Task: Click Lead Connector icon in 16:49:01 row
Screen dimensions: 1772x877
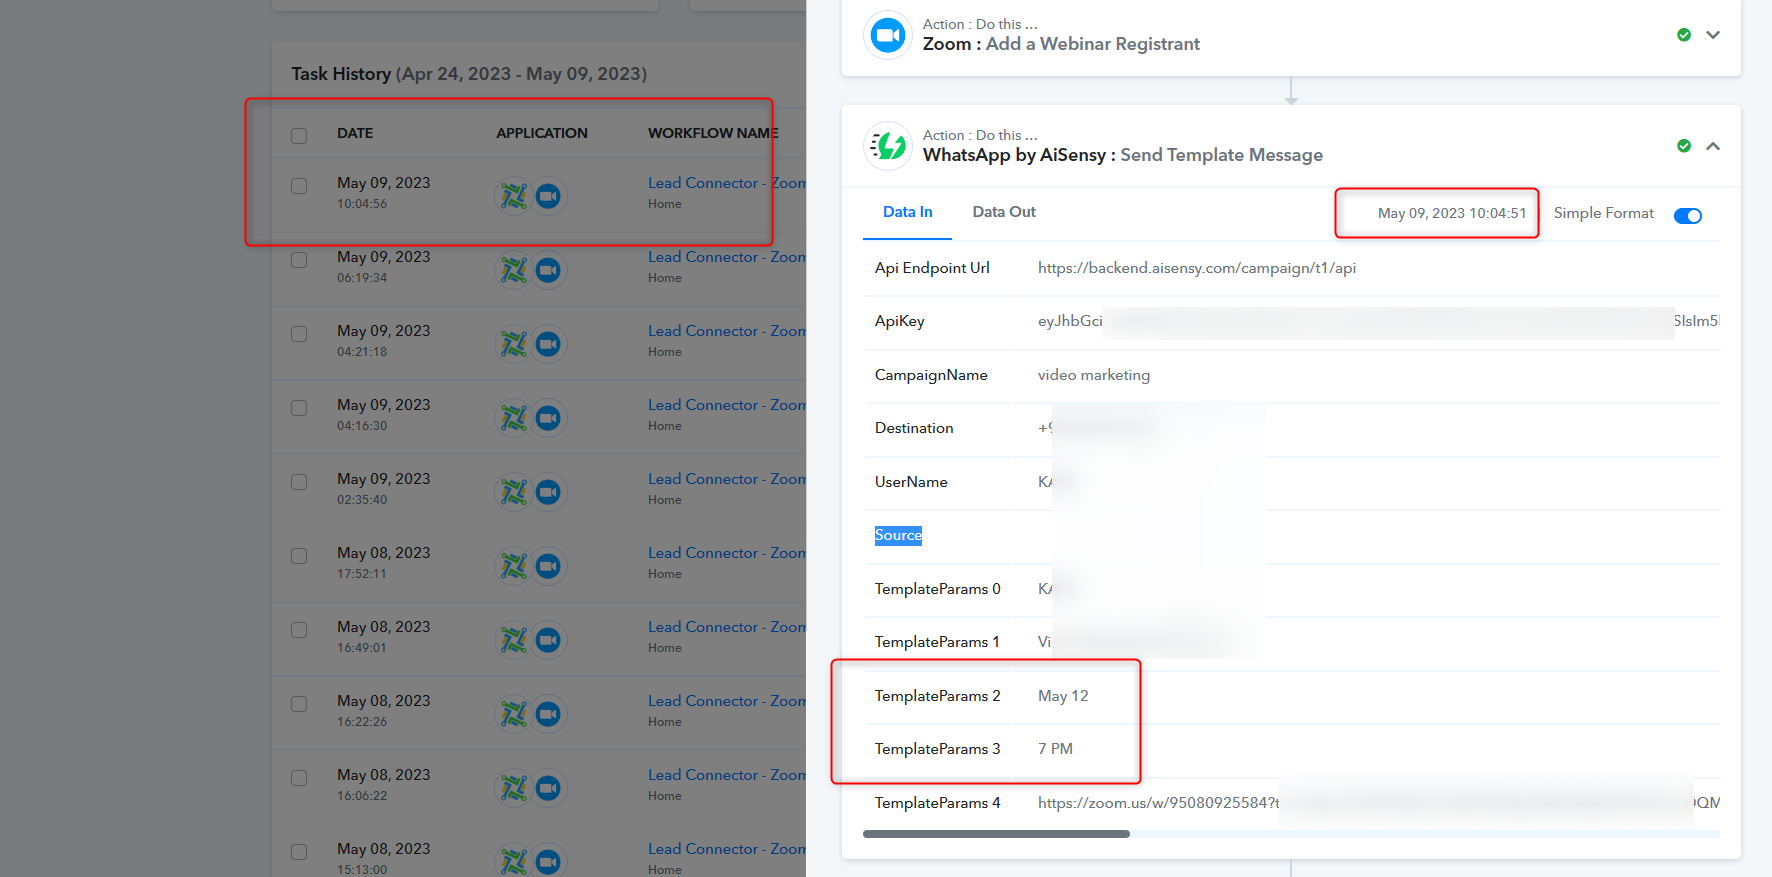Action: coord(514,640)
